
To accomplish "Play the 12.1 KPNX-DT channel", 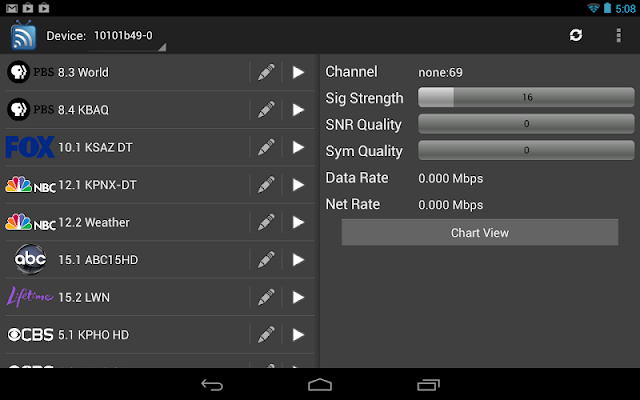I will pos(298,185).
